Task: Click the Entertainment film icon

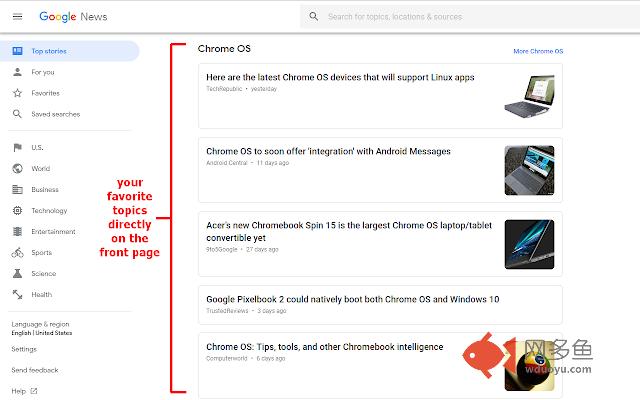Action: tap(17, 231)
